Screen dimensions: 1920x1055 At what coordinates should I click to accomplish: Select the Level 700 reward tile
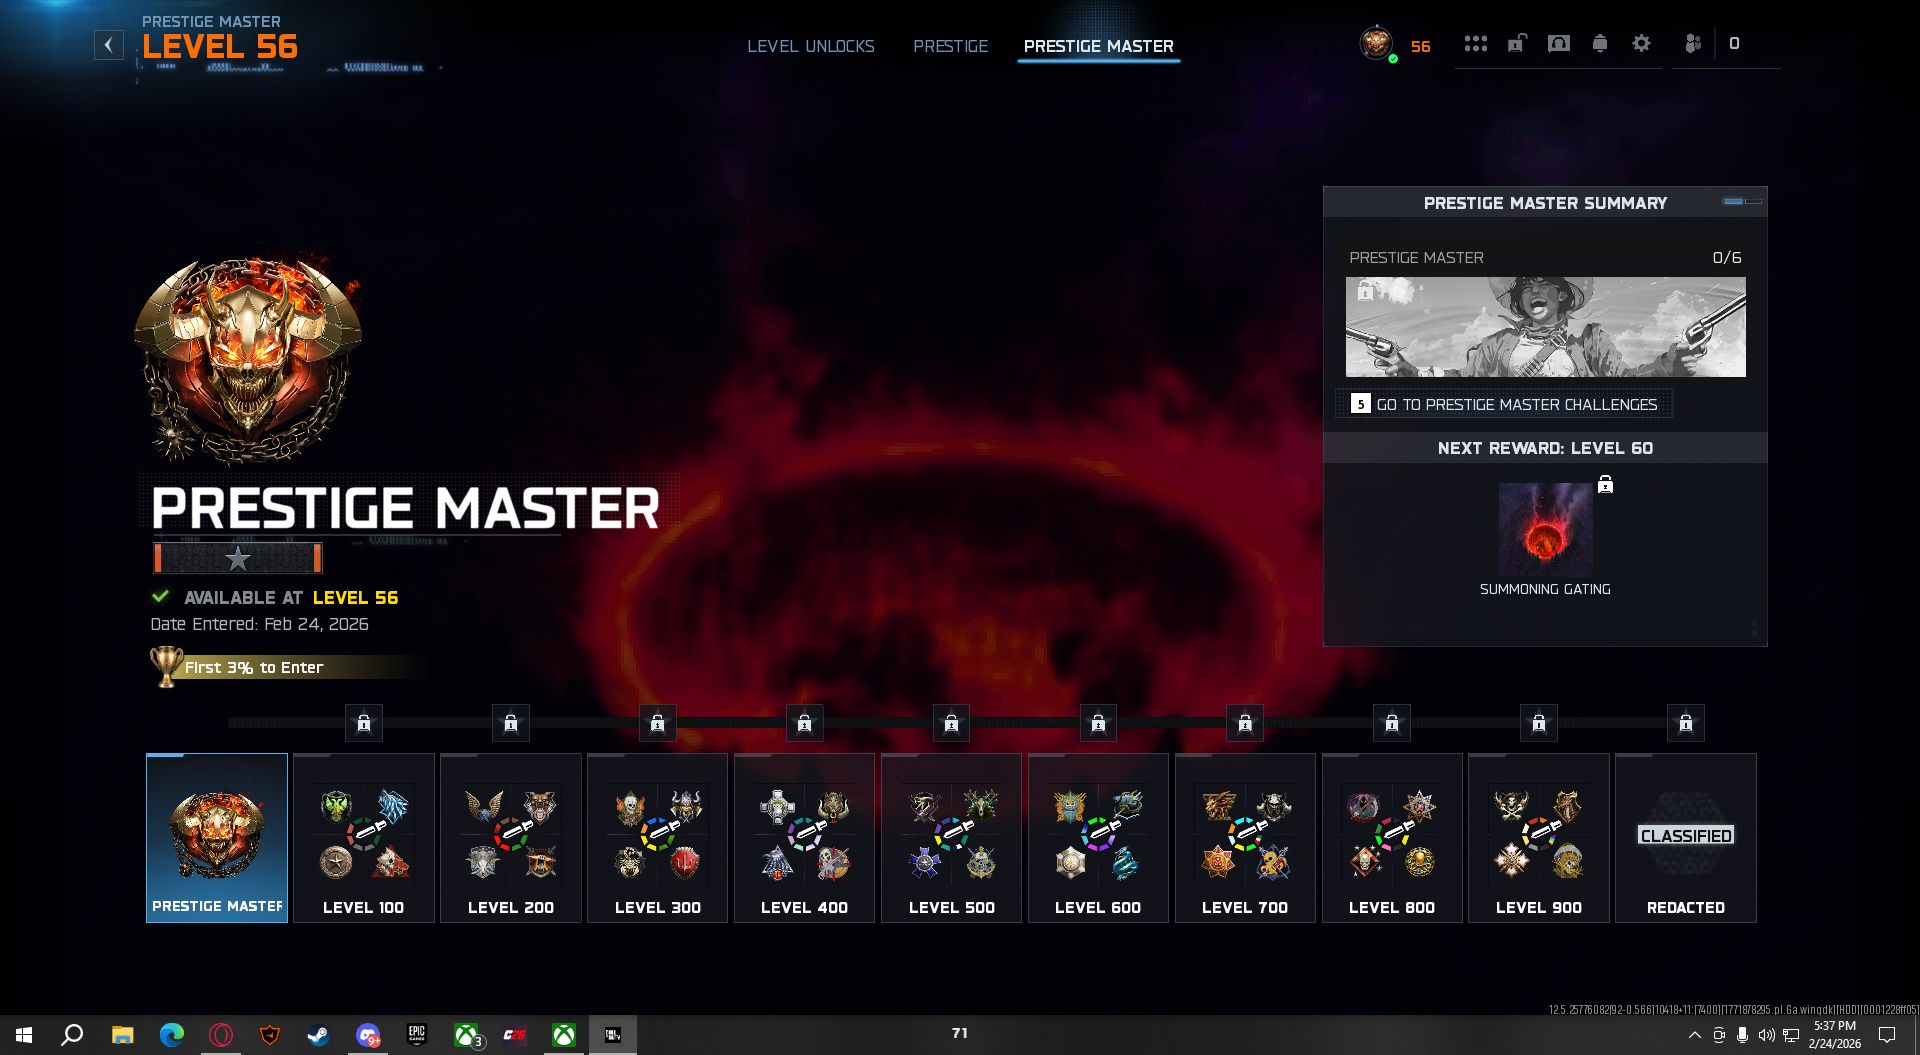(x=1245, y=837)
